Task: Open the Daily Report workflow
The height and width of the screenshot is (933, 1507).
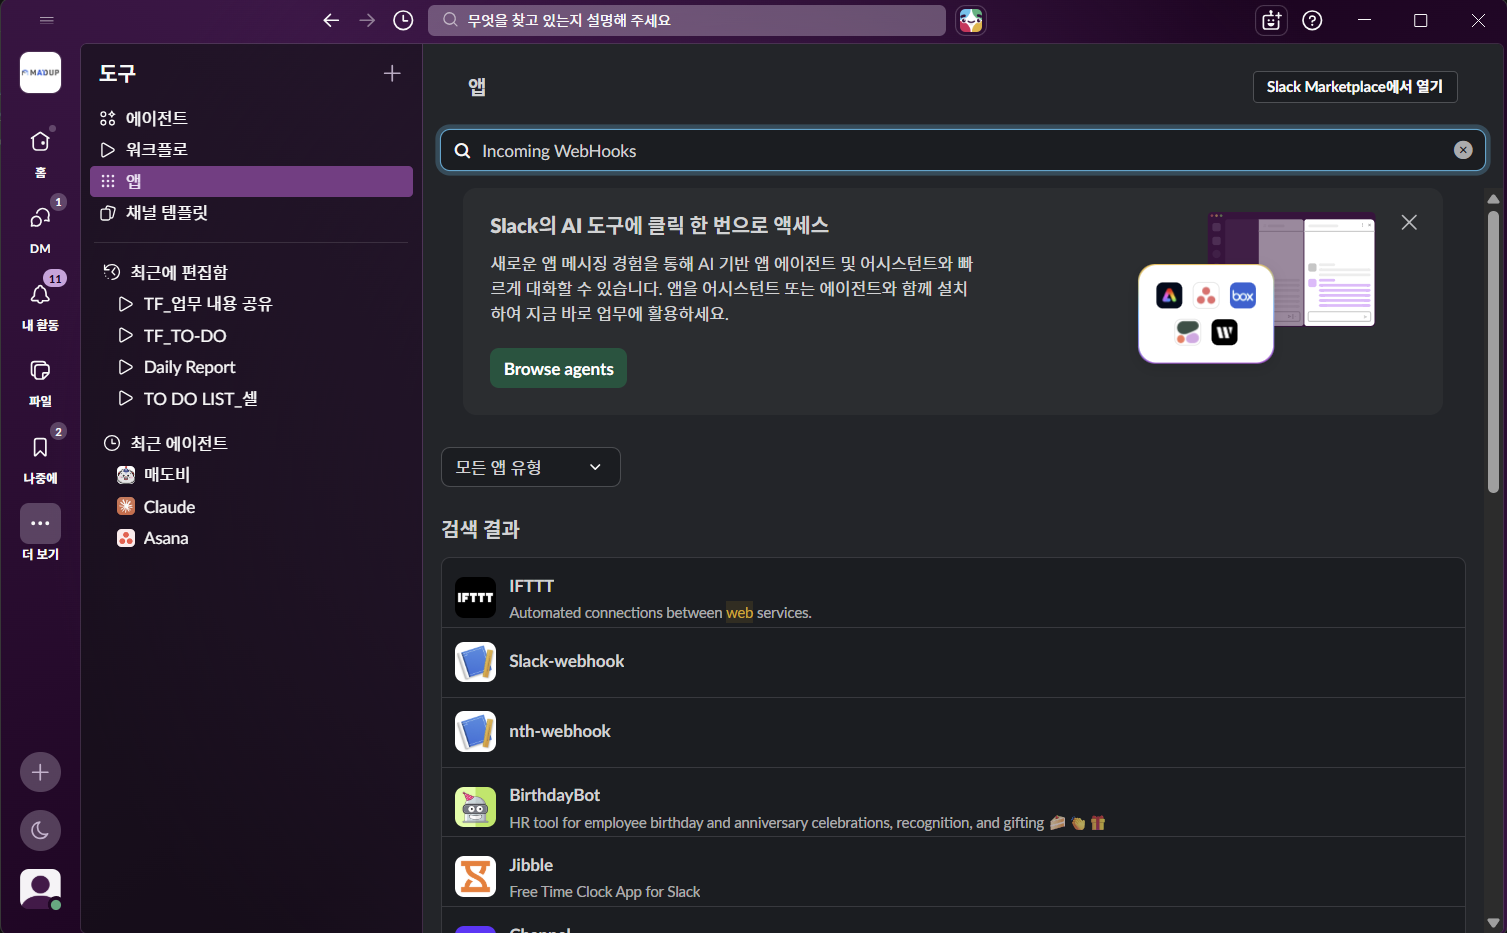Action: tap(251, 367)
